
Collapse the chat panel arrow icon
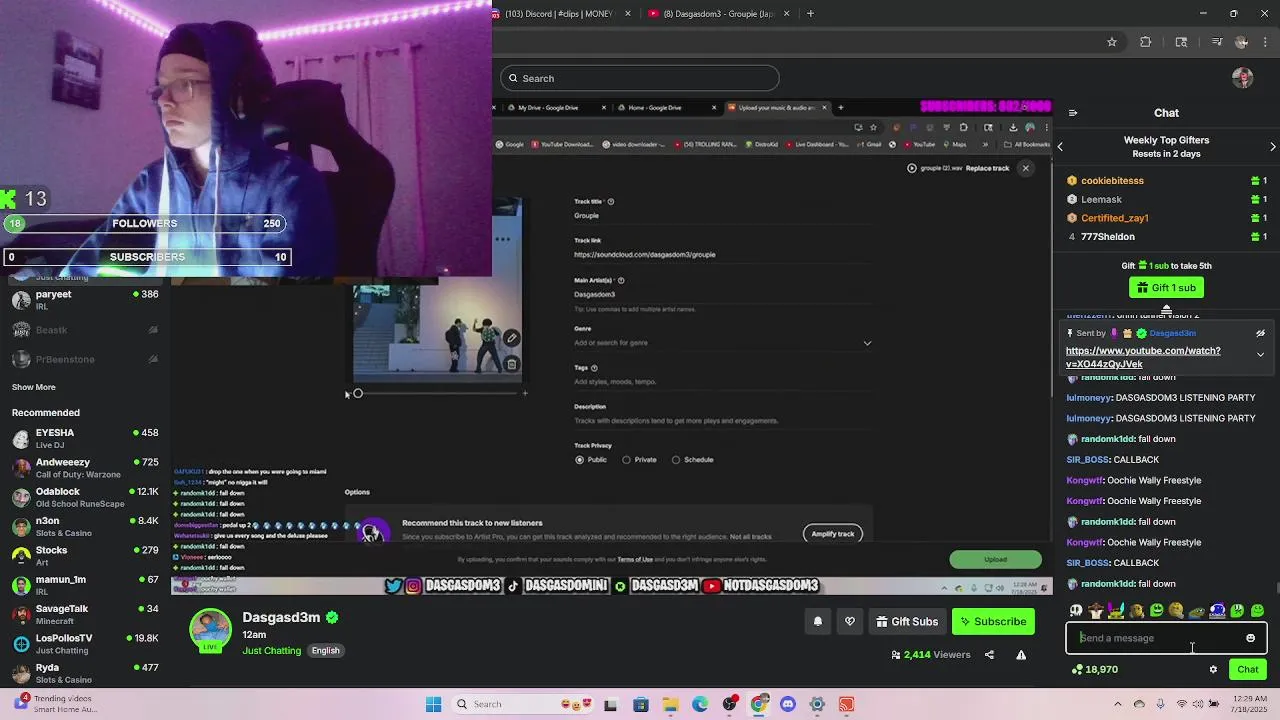(x=1072, y=113)
